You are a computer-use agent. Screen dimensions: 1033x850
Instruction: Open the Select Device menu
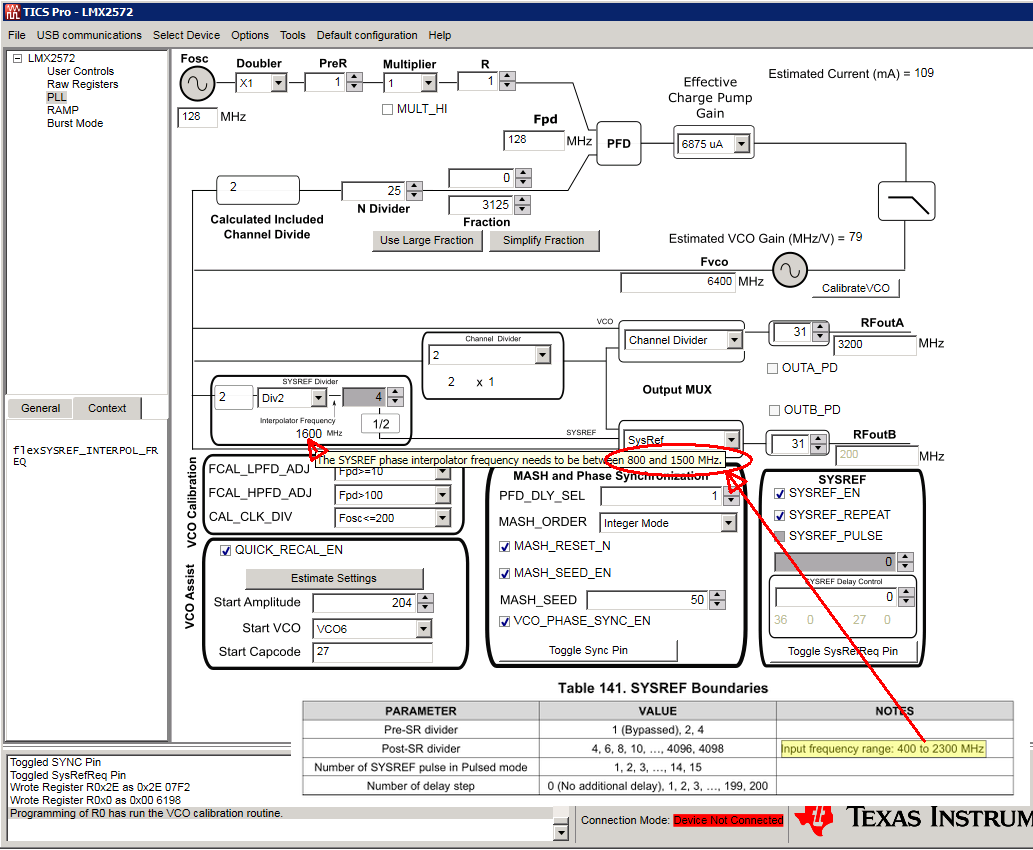click(x=186, y=35)
